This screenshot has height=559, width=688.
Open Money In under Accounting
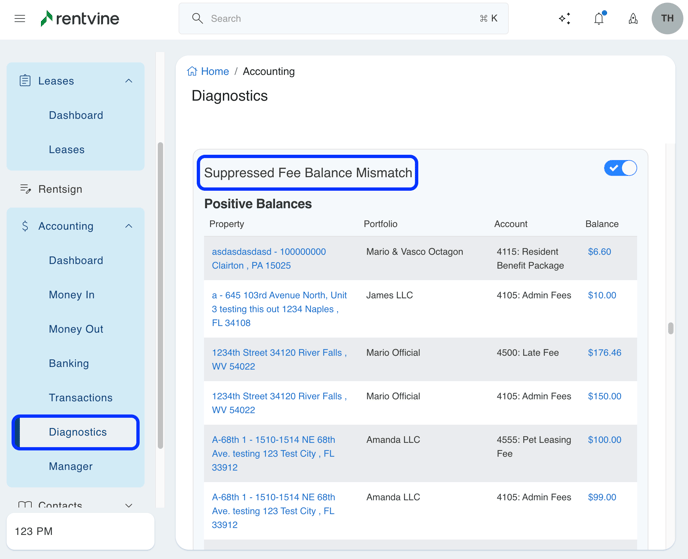[72, 295]
